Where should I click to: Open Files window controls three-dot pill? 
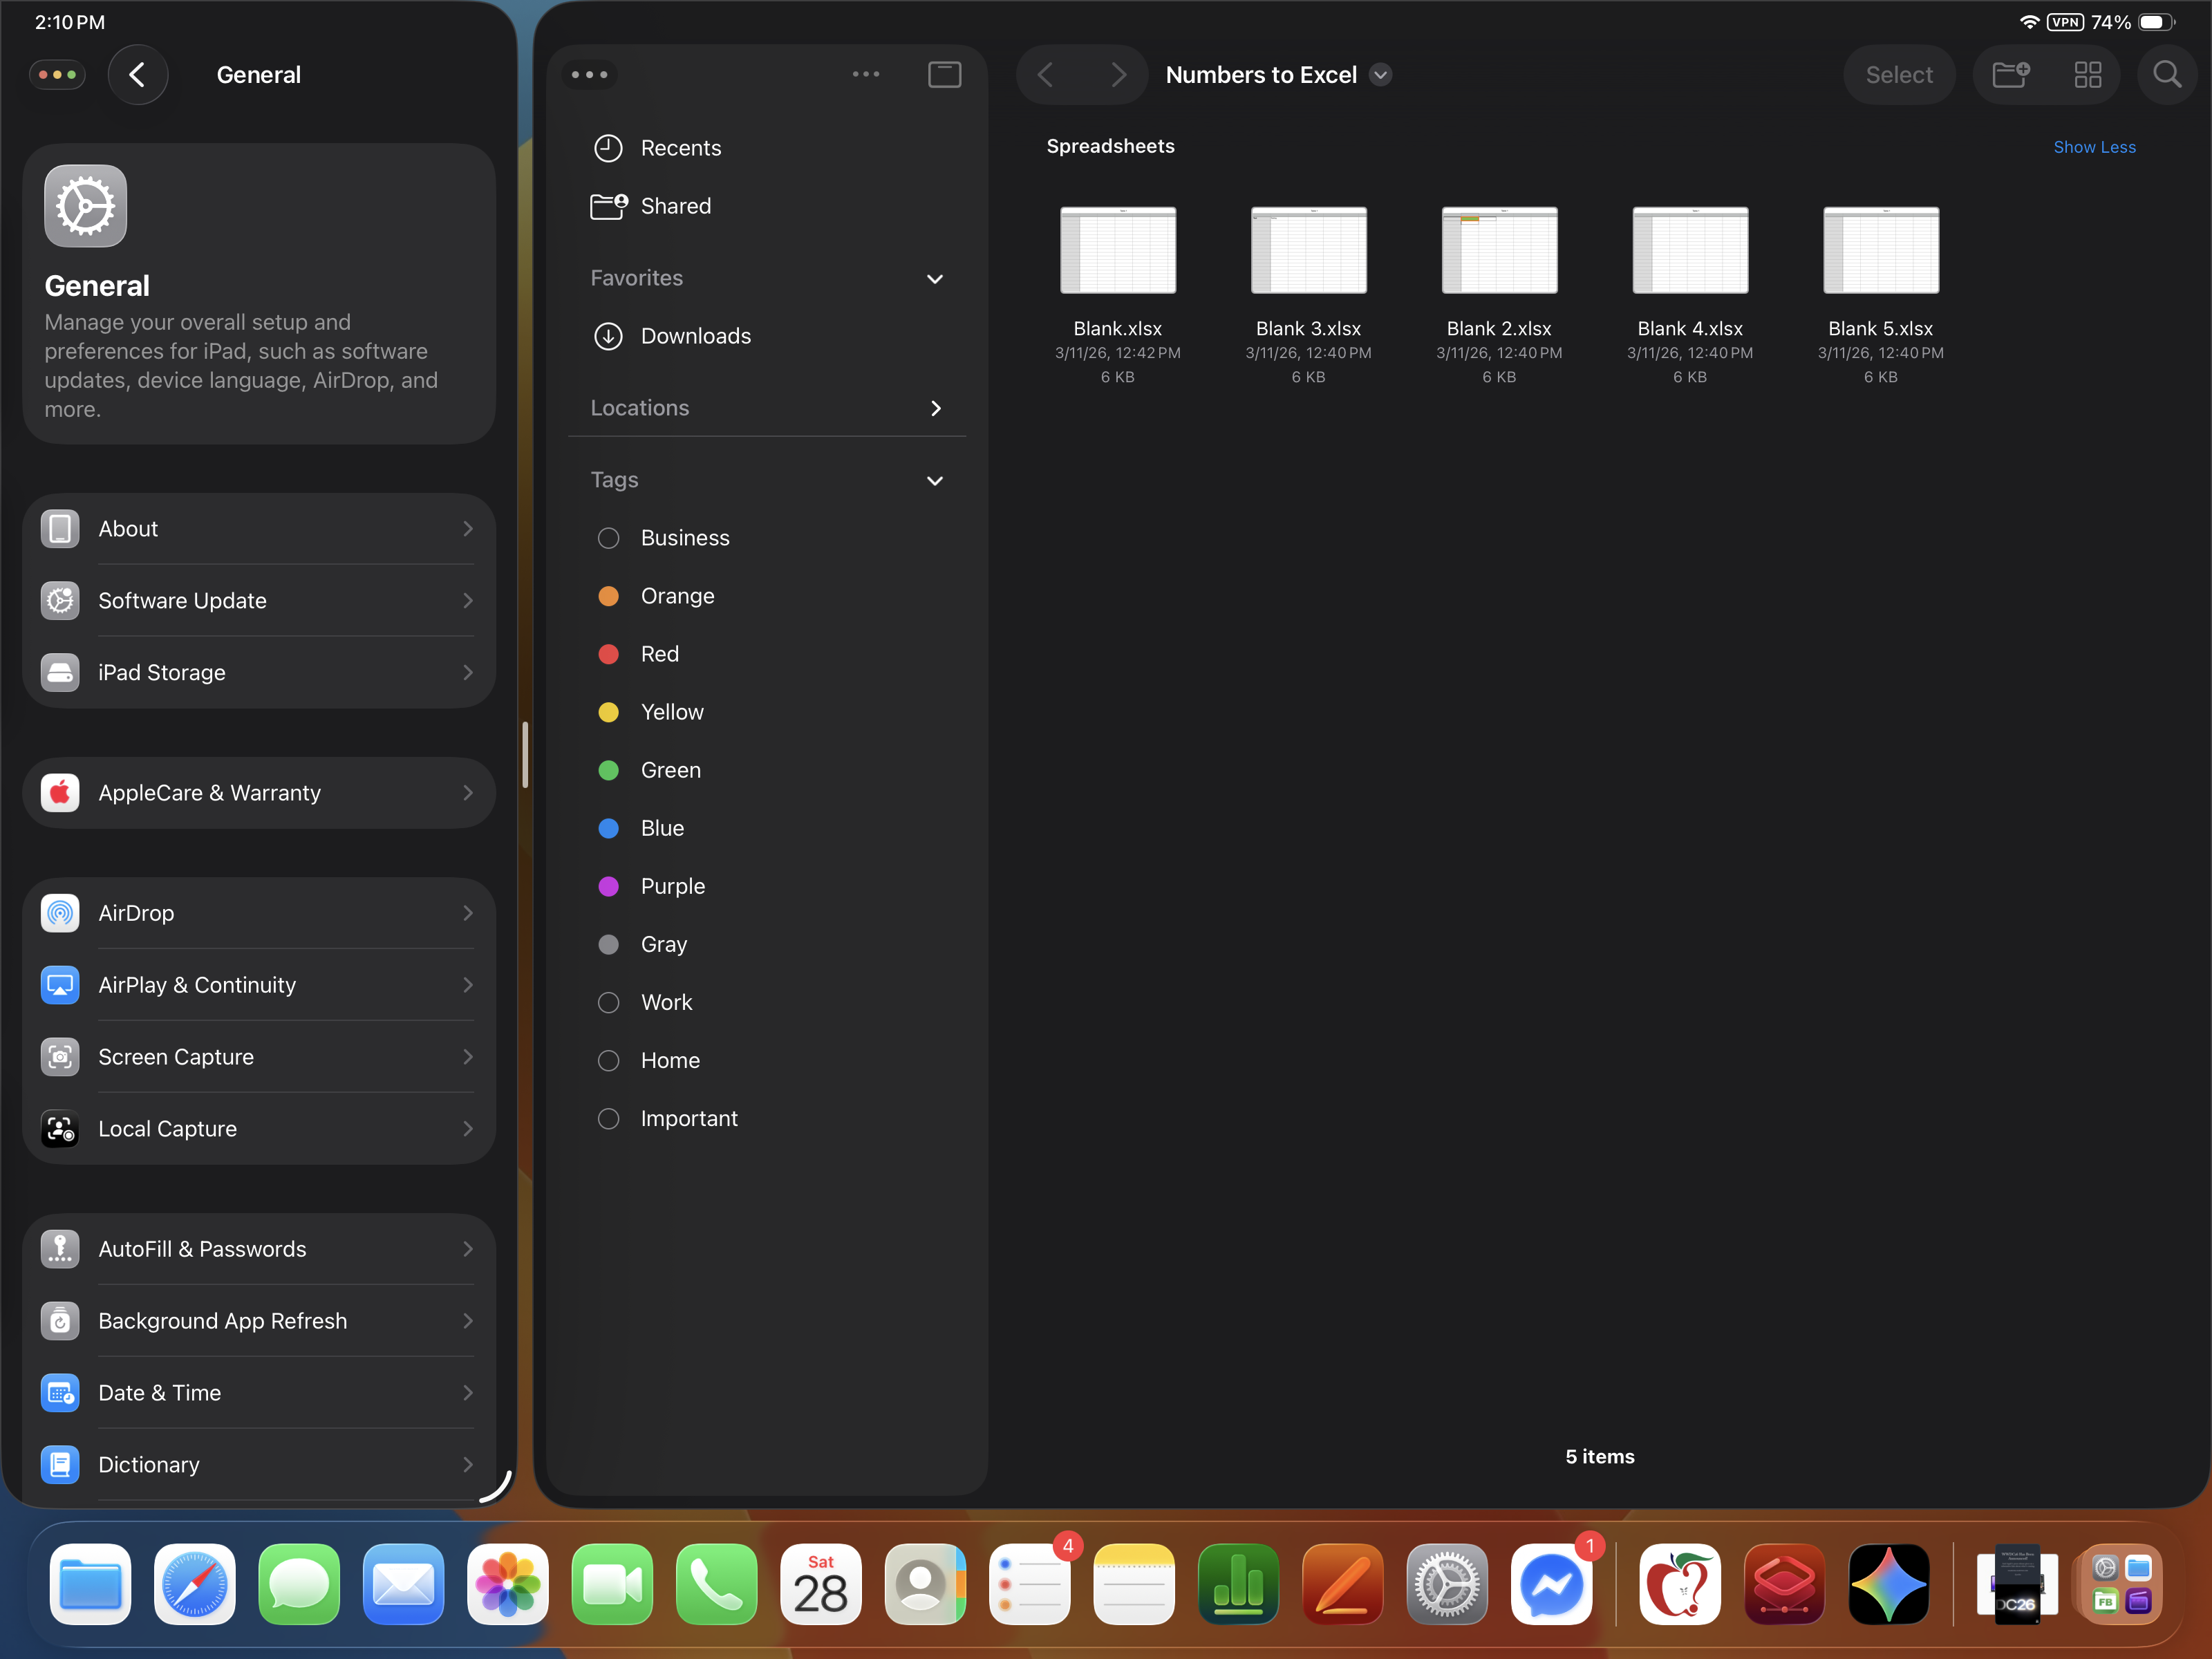tap(590, 75)
